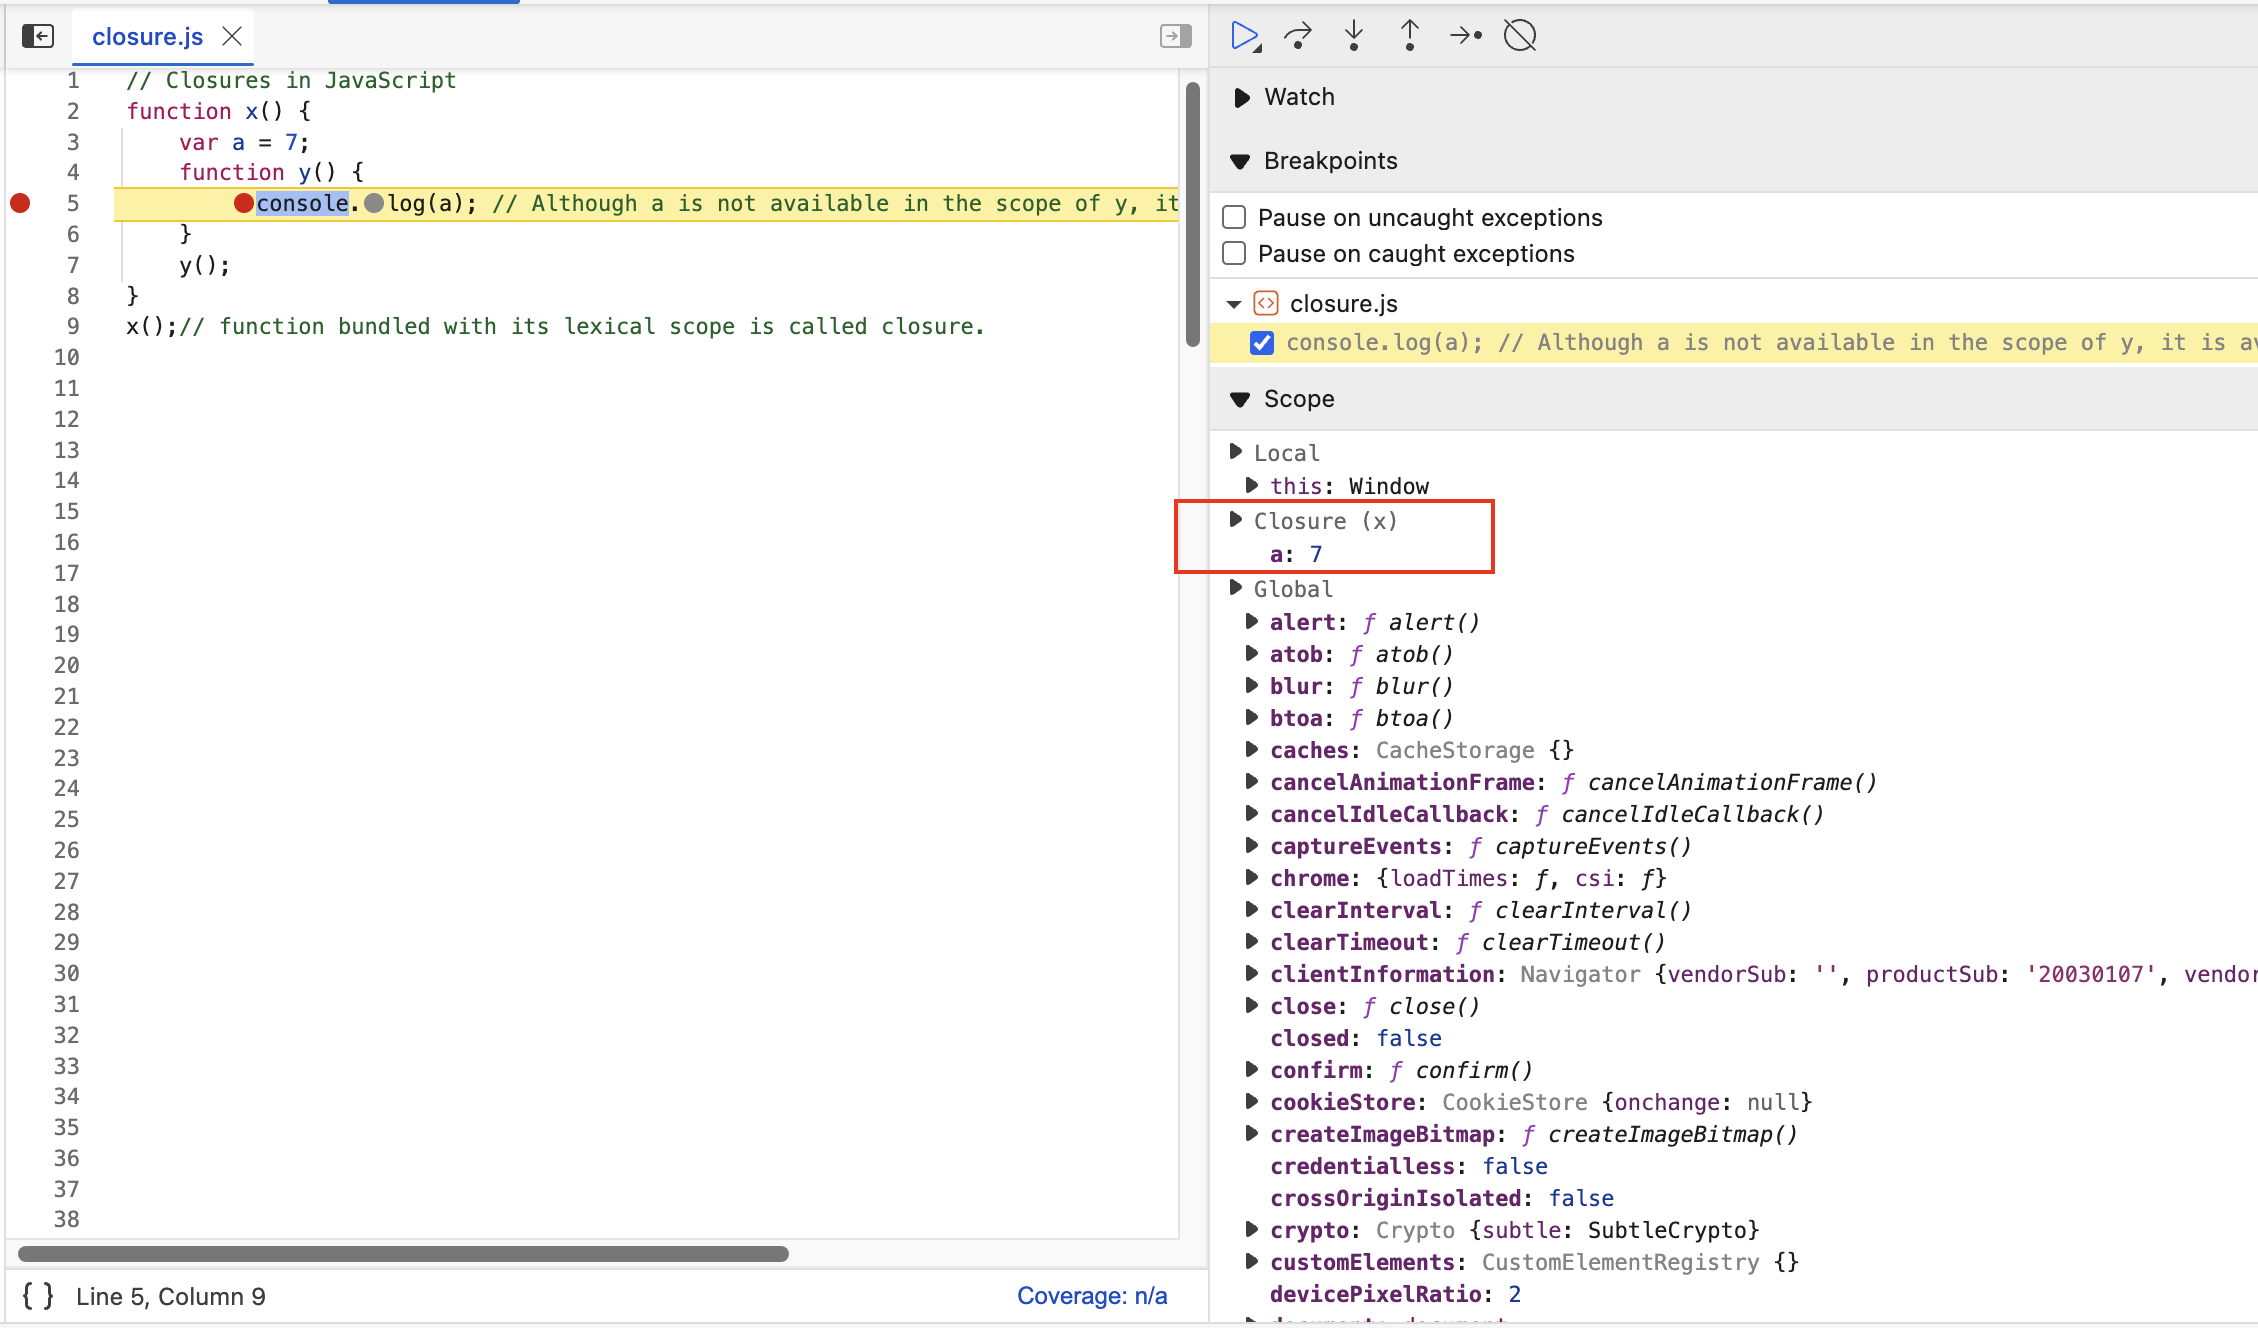Image resolution: width=2258 pixels, height=1328 pixels.
Task: Select variable a: 7 in Closure
Action: pyautogui.click(x=1296, y=554)
